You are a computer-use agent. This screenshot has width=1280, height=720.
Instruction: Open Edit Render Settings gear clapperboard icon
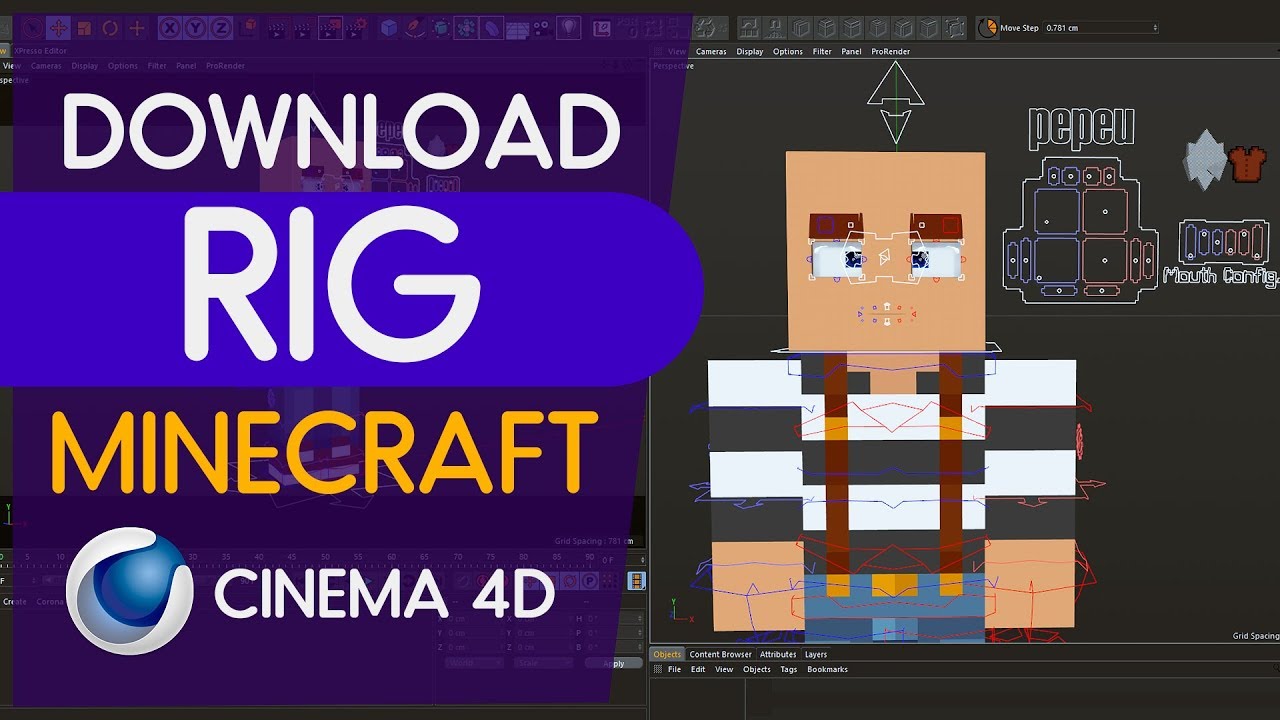tap(357, 28)
